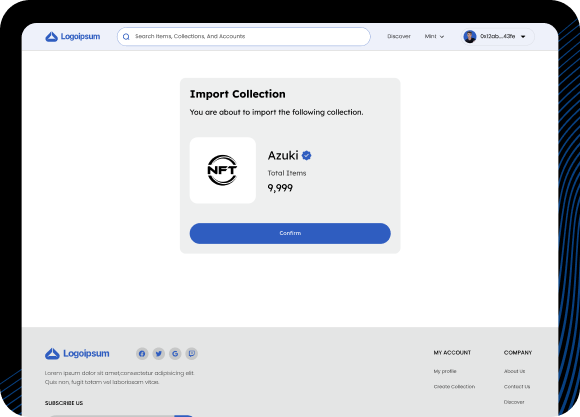The width and height of the screenshot is (580, 417).
Task: Open the wallet account dropdown arrow
Action: pyautogui.click(x=523, y=37)
